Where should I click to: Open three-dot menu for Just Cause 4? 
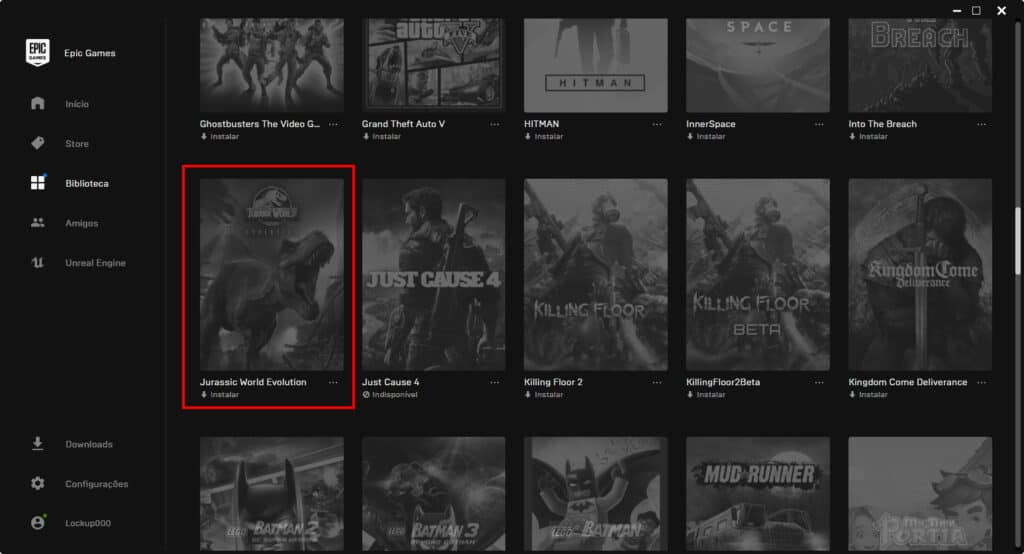(x=495, y=382)
